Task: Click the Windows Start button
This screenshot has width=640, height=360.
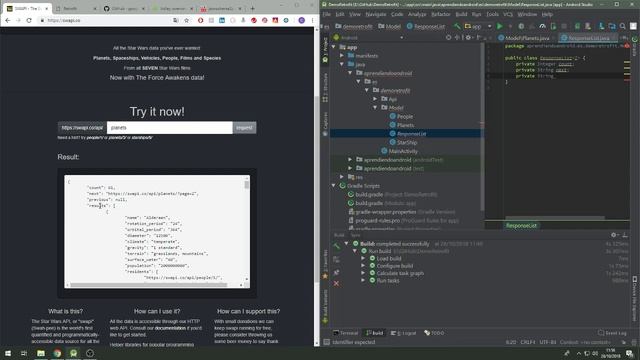Action: point(7,353)
